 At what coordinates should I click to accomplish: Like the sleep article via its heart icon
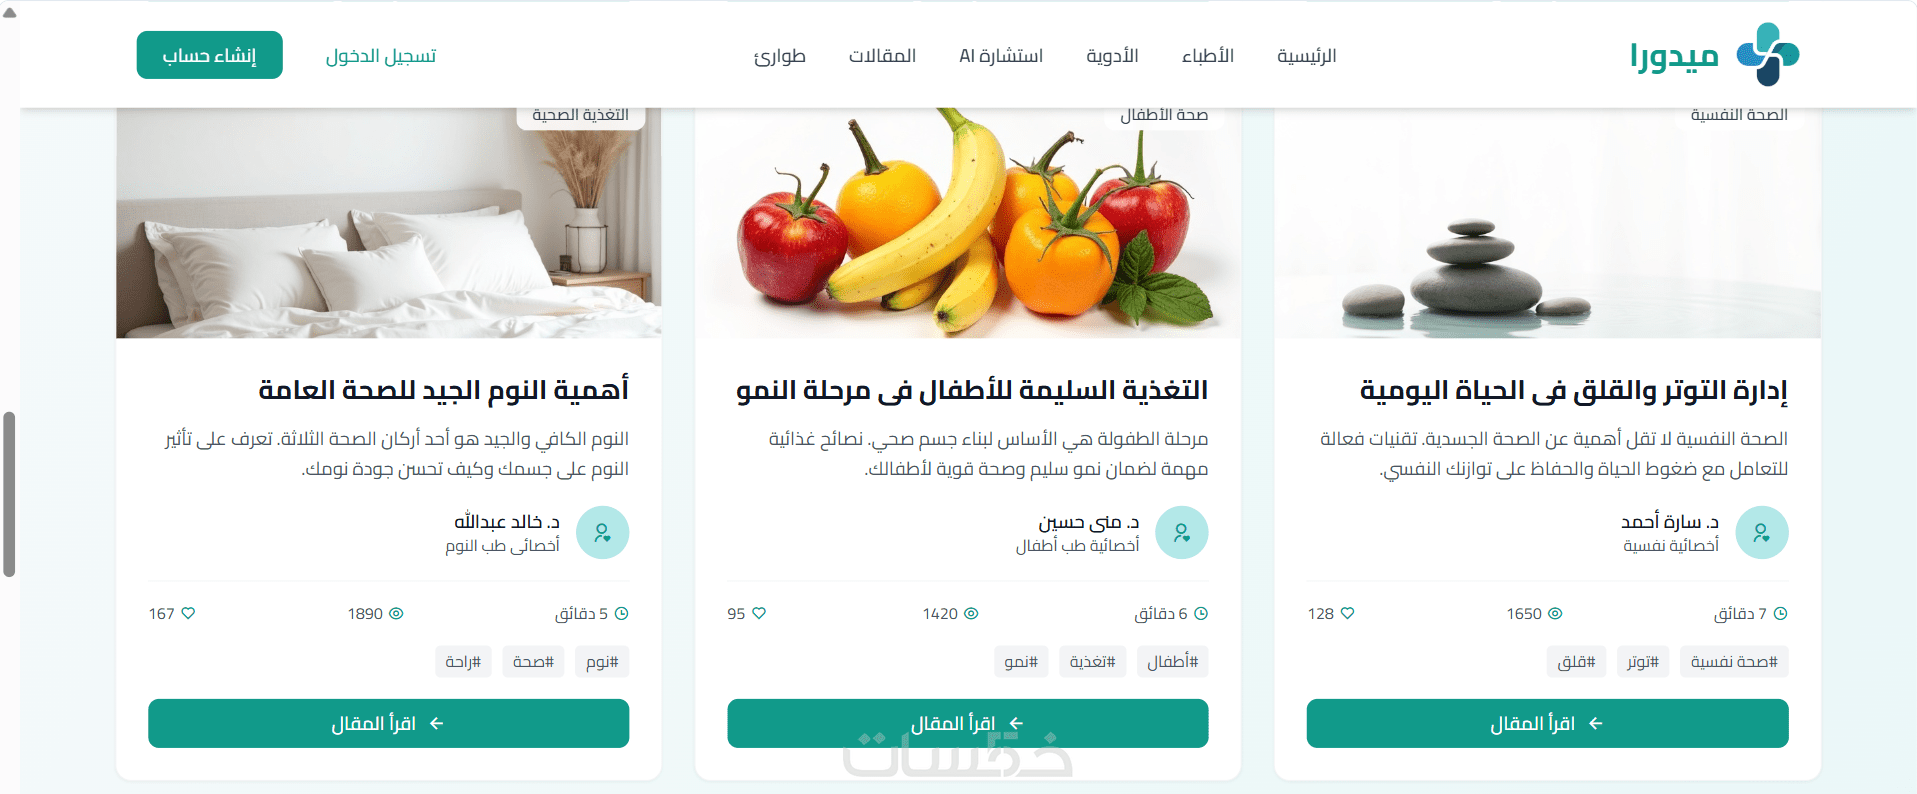click(x=188, y=613)
